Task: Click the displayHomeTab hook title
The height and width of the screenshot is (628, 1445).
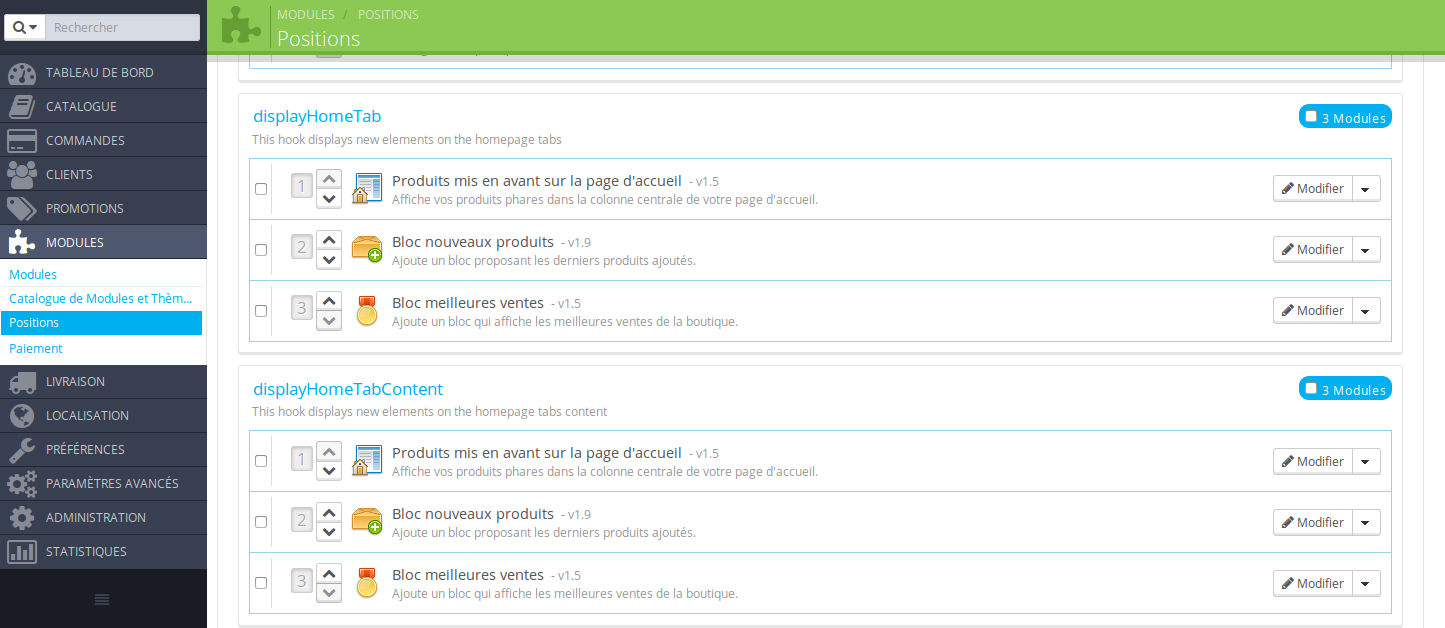Action: click(x=317, y=117)
